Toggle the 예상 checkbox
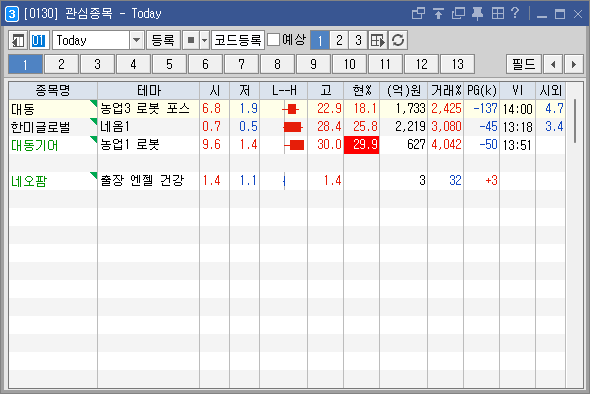Screen dimensions: 590x394 coord(274,40)
